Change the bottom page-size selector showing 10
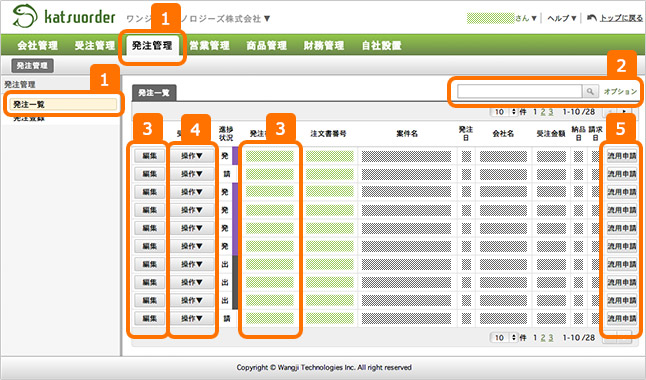Screen dimensions: 646x380 pos(503,338)
